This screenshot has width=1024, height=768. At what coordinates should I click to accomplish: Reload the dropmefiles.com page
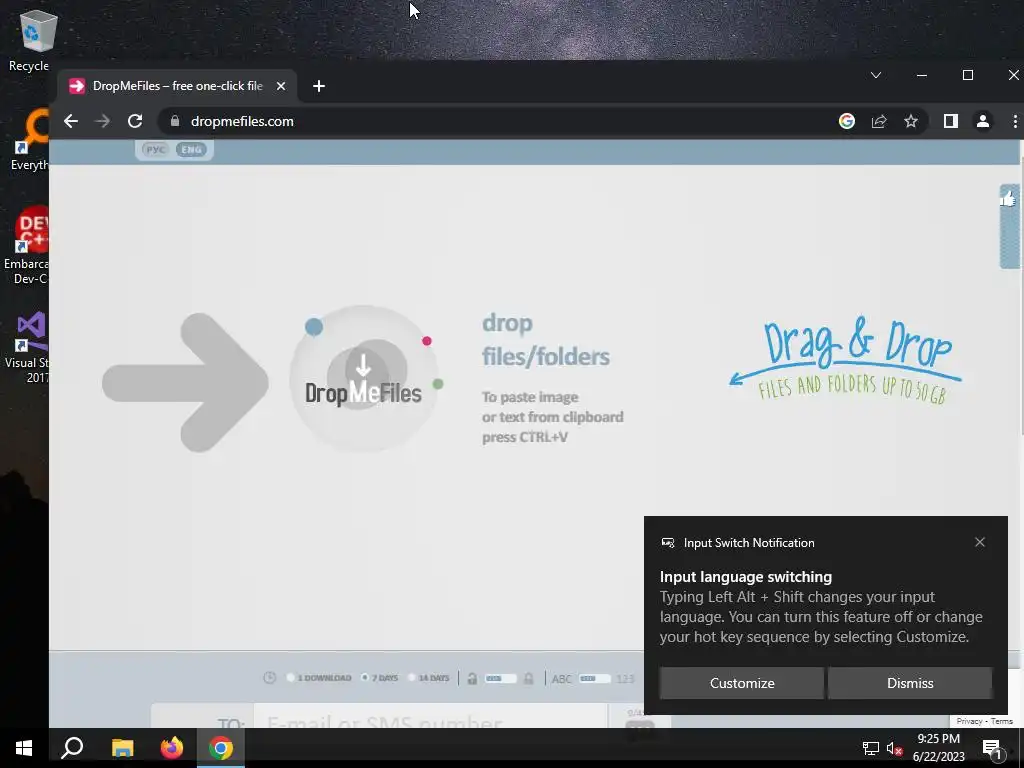pos(135,121)
